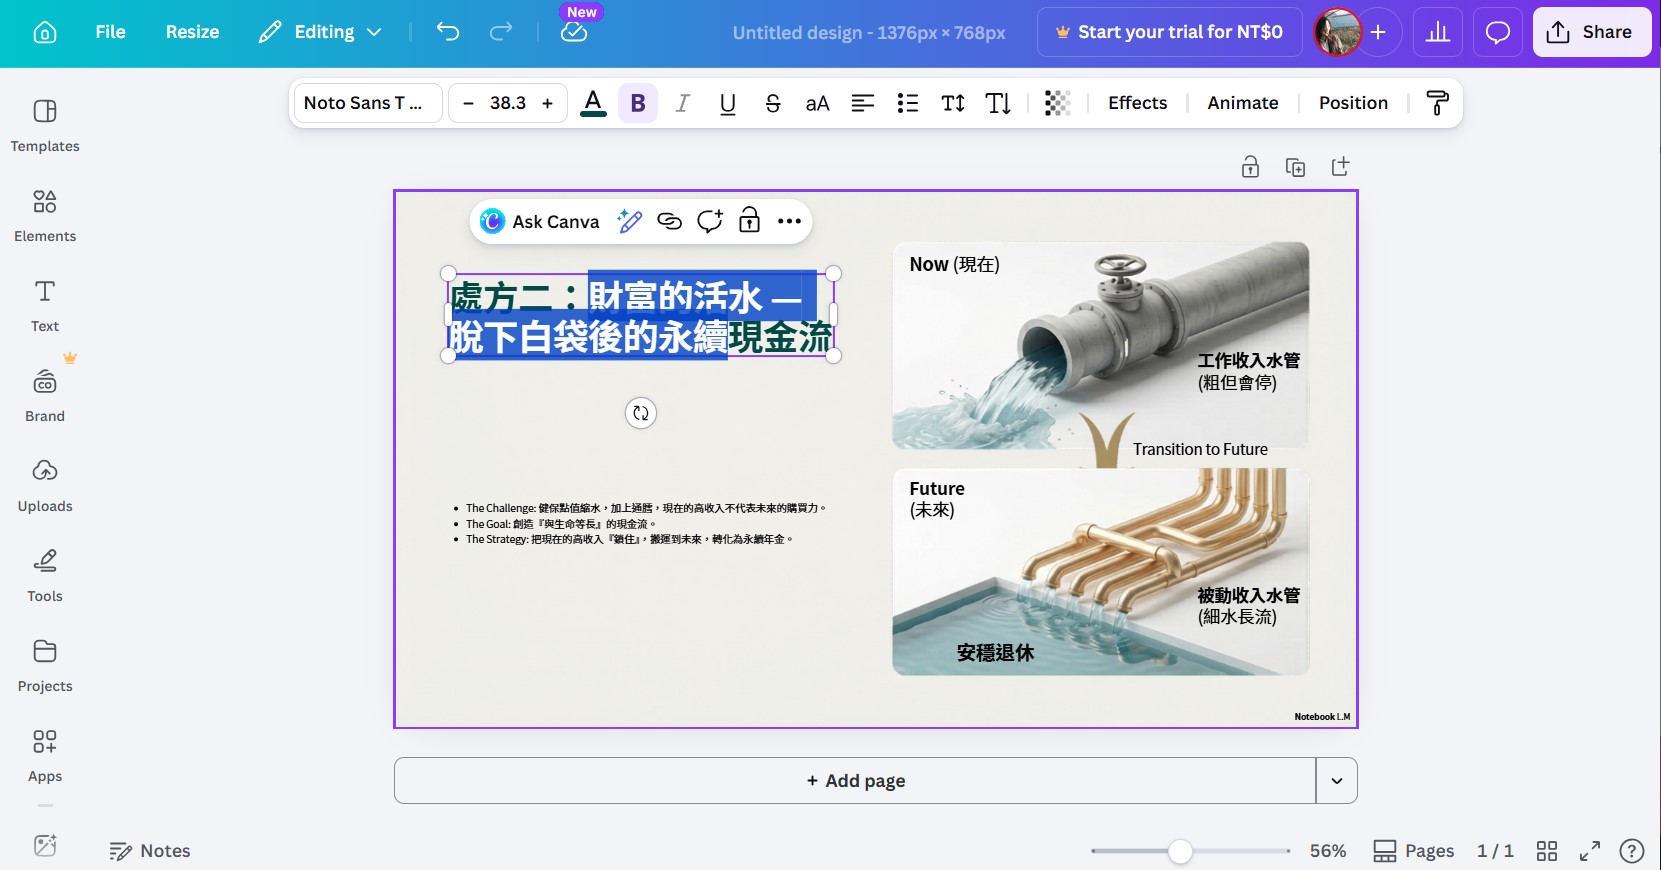This screenshot has width=1661, height=870.
Task: Duplicate the page
Action: click(x=1295, y=167)
